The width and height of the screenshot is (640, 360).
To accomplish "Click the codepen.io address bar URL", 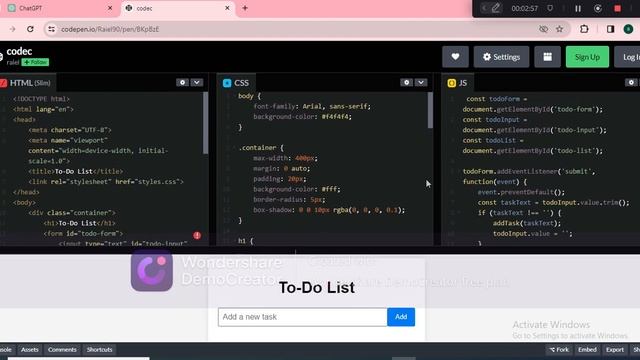I will [110, 29].
